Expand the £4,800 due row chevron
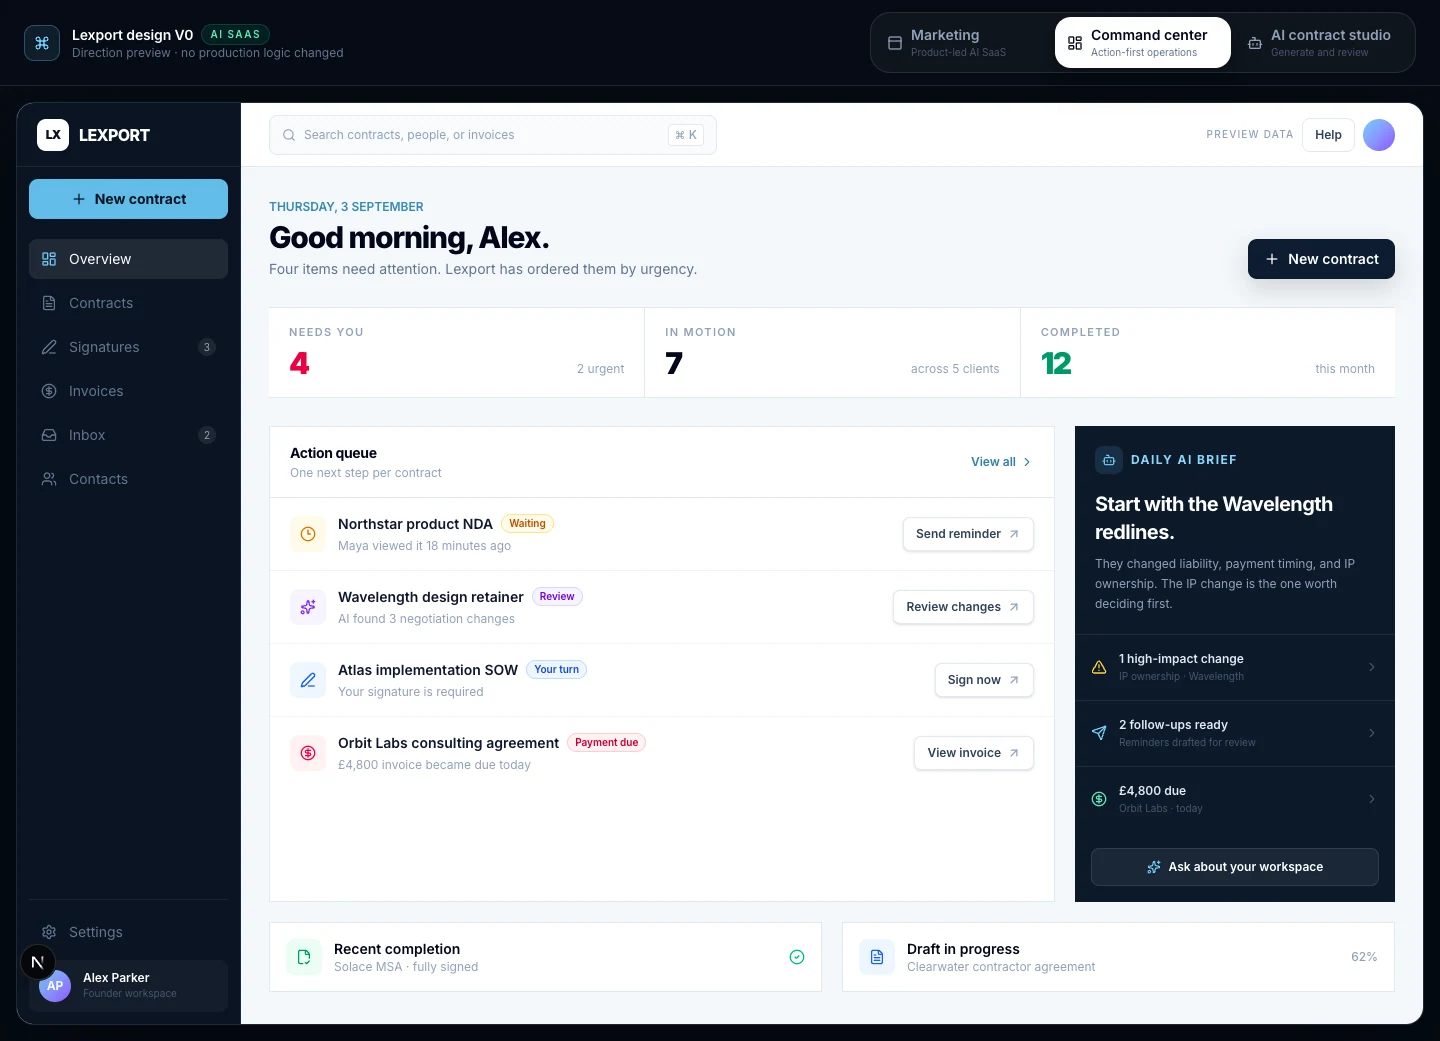 [1372, 799]
